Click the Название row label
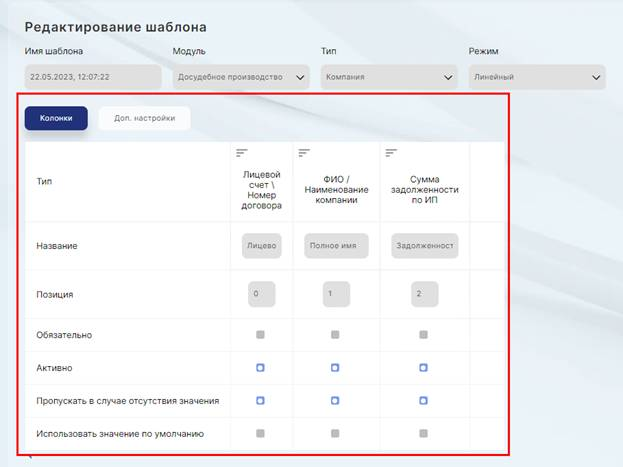 pos(57,246)
